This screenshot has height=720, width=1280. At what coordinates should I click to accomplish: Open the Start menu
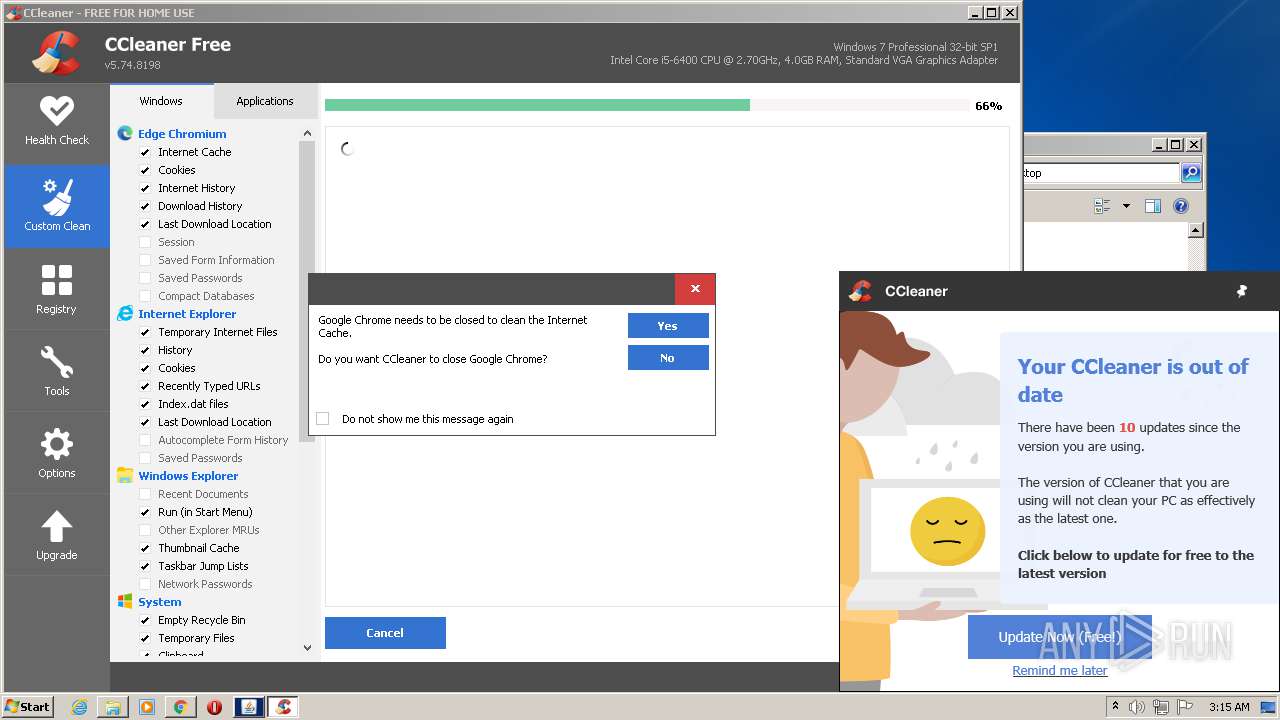coord(28,707)
